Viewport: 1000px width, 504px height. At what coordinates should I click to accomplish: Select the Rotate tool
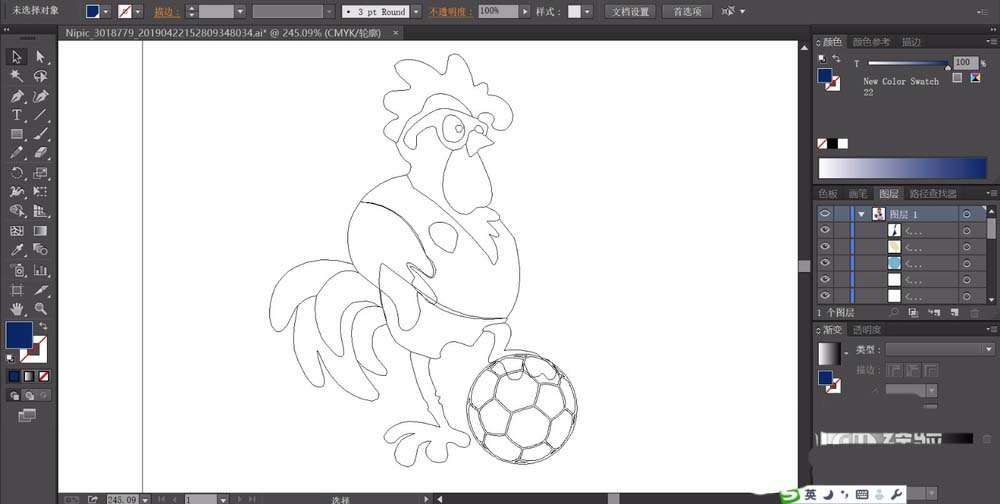[x=17, y=172]
